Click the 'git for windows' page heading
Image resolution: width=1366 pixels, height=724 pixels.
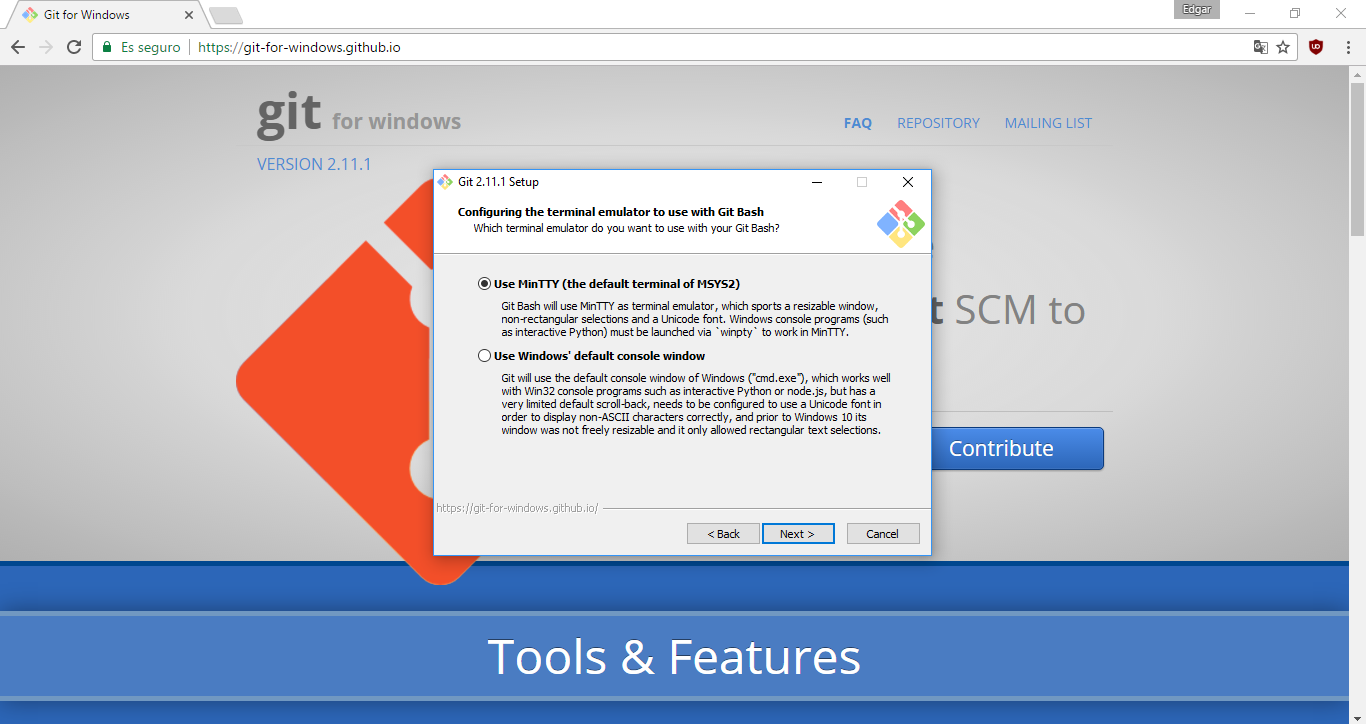pos(359,116)
